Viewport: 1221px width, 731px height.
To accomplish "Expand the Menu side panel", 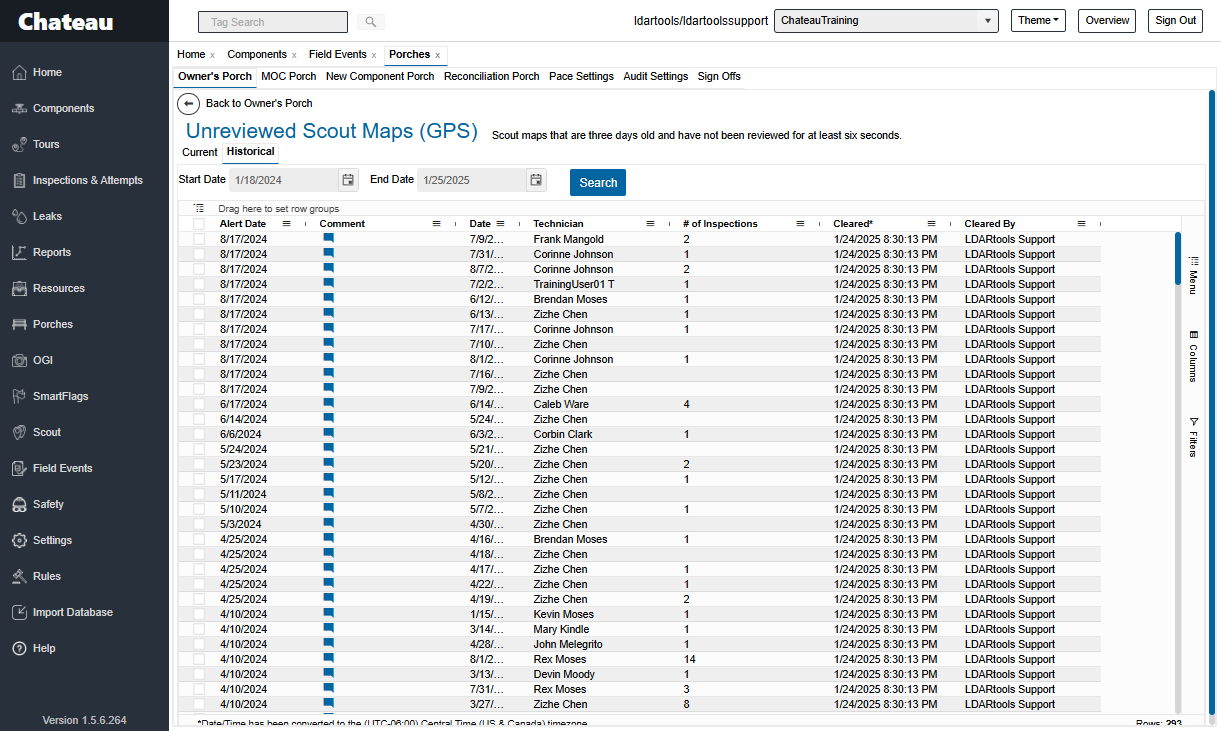I will (1193, 275).
